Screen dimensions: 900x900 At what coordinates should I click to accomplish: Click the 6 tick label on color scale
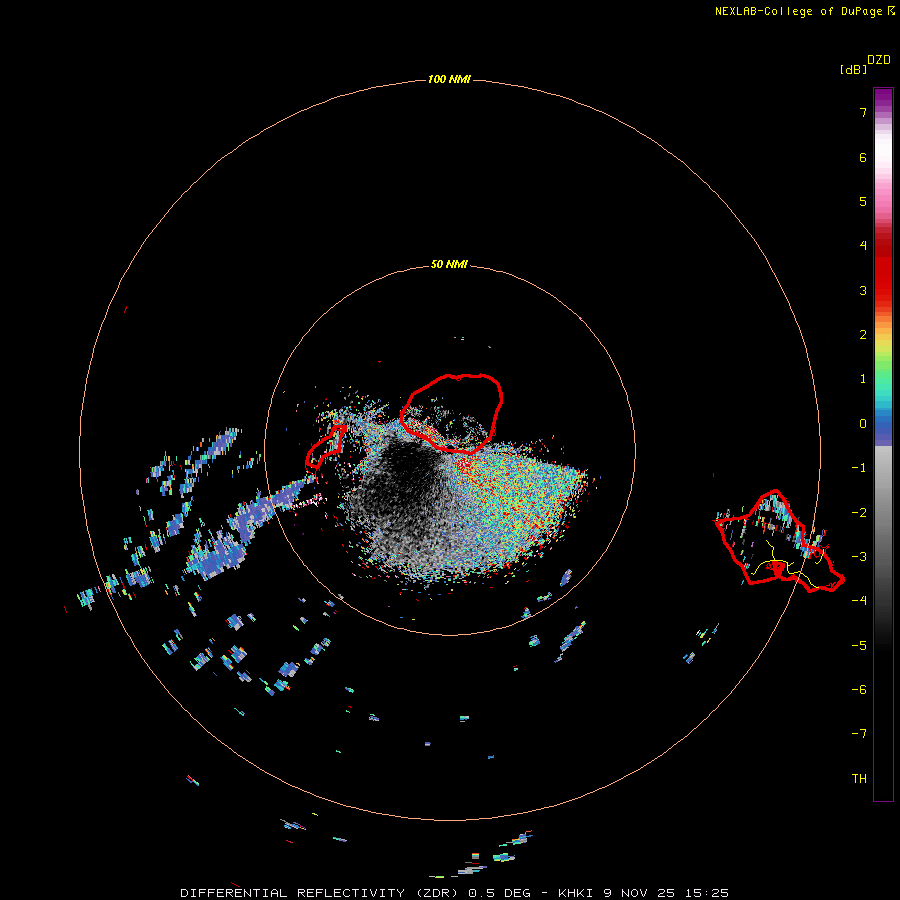[863, 157]
